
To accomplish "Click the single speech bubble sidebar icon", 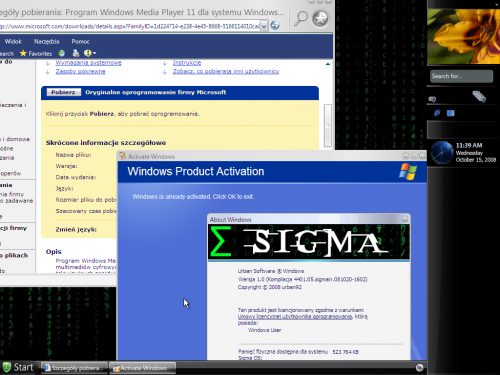I will point(432,99).
